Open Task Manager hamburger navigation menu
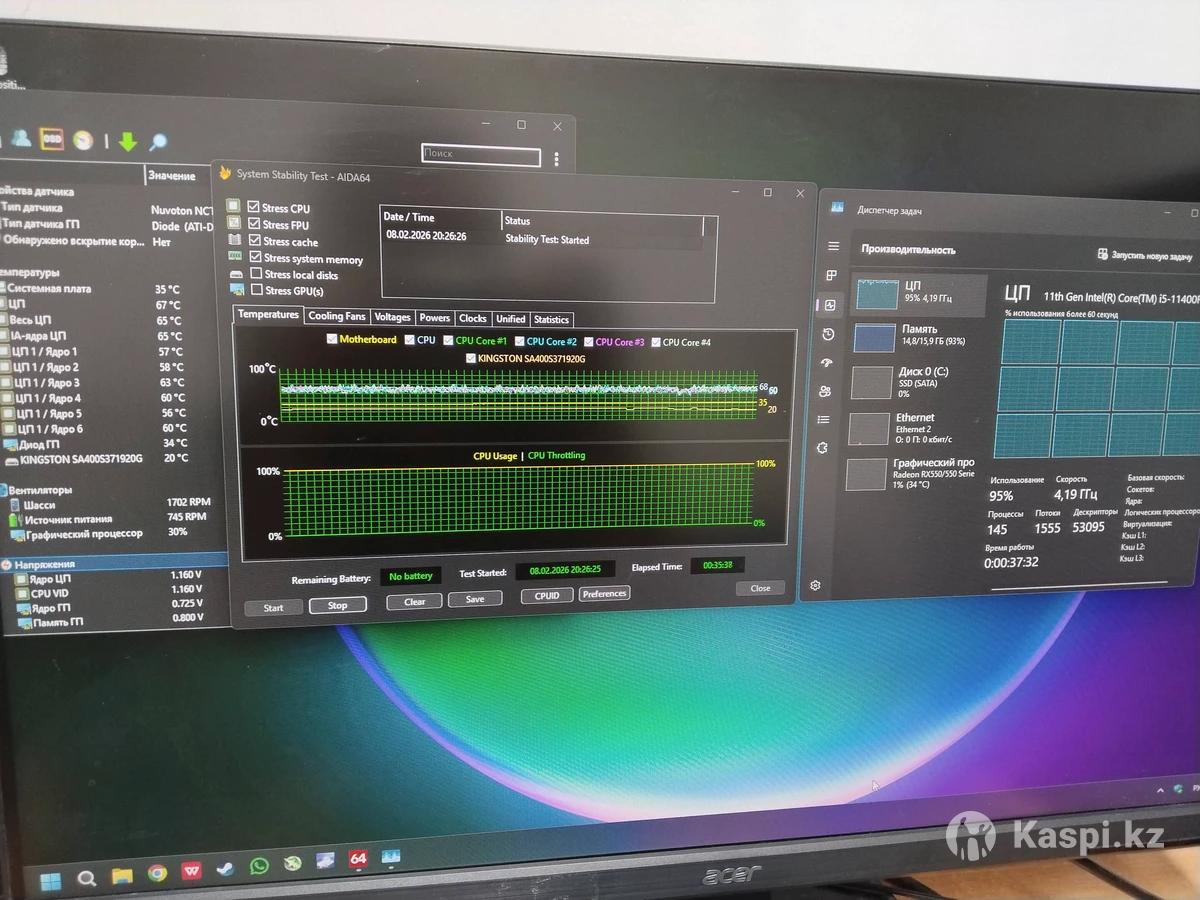This screenshot has width=1200, height=900. (831, 246)
